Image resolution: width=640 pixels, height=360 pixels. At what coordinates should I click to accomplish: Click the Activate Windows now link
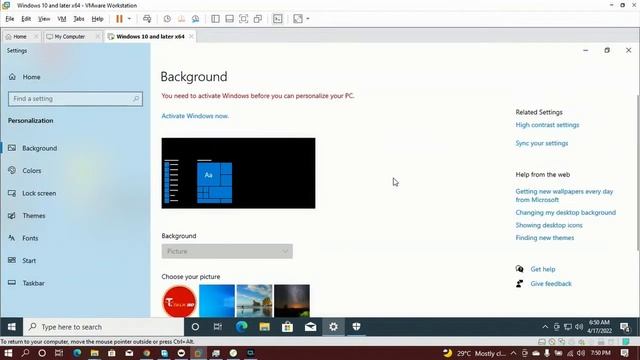(195, 116)
